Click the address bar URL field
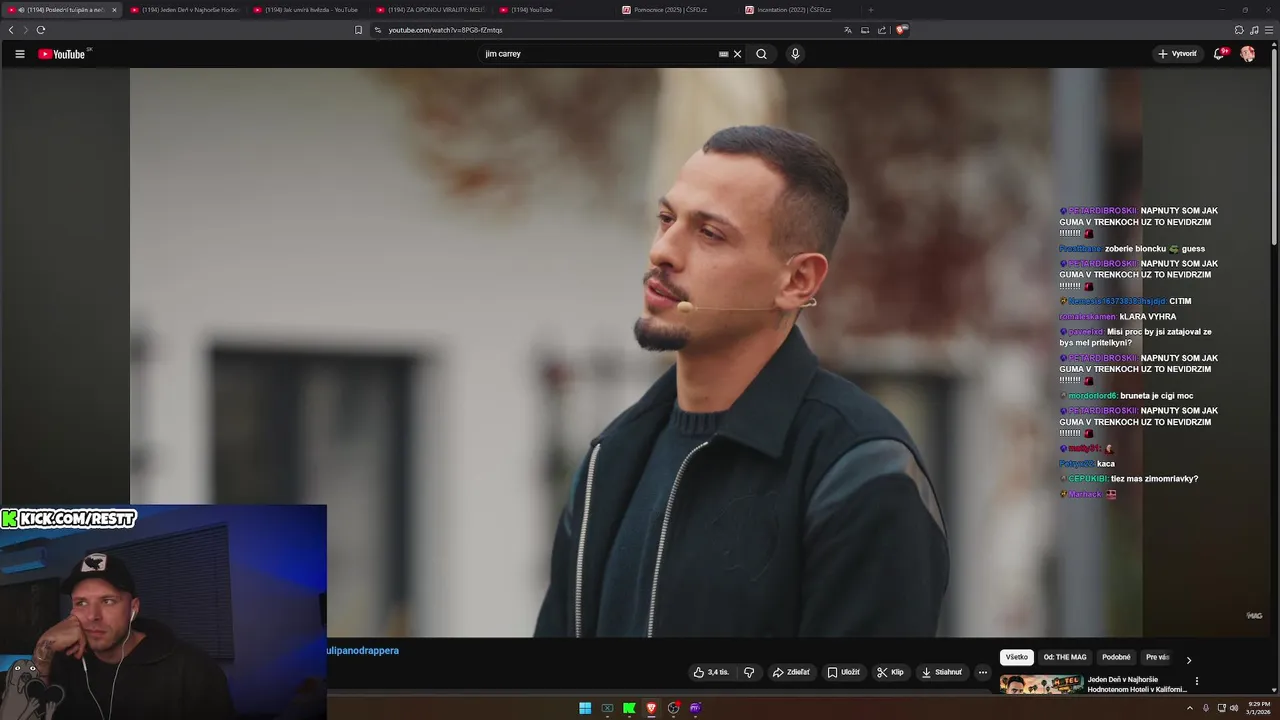The width and height of the screenshot is (1280, 720). 610,30
